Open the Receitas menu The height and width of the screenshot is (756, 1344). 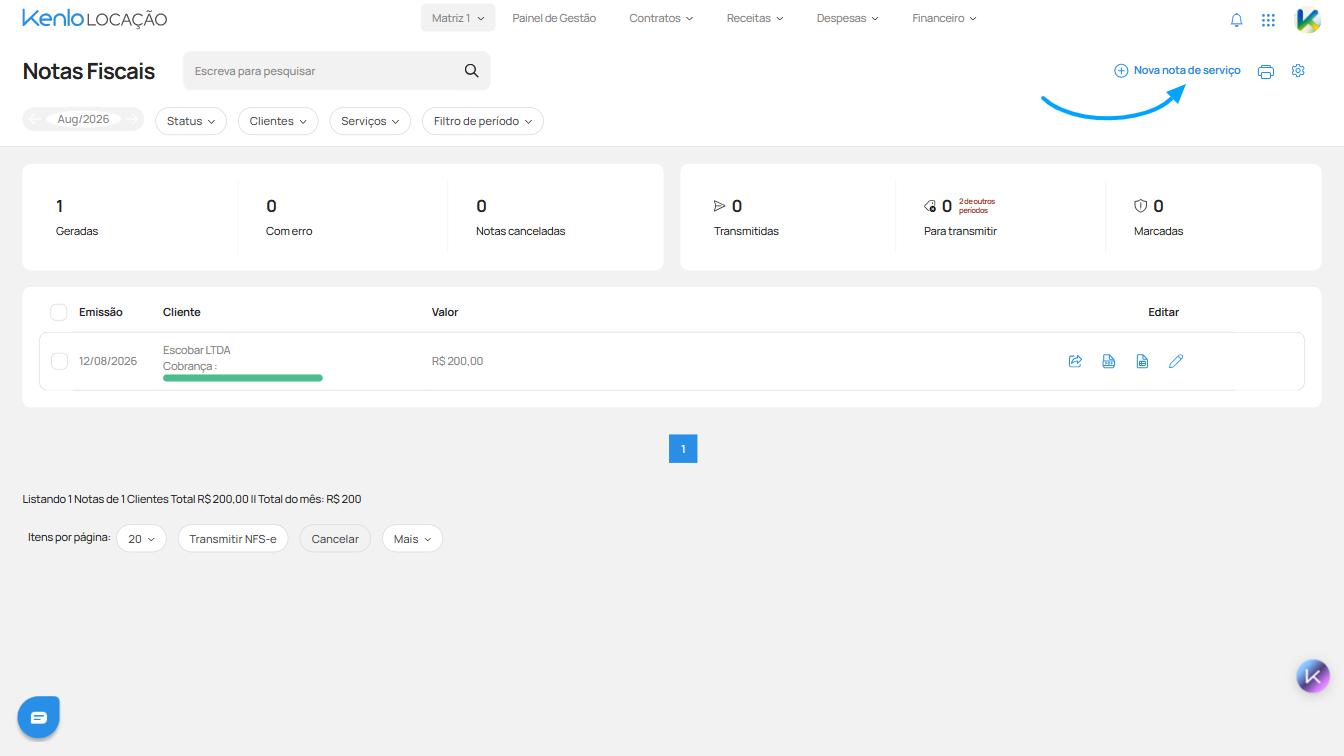click(755, 18)
